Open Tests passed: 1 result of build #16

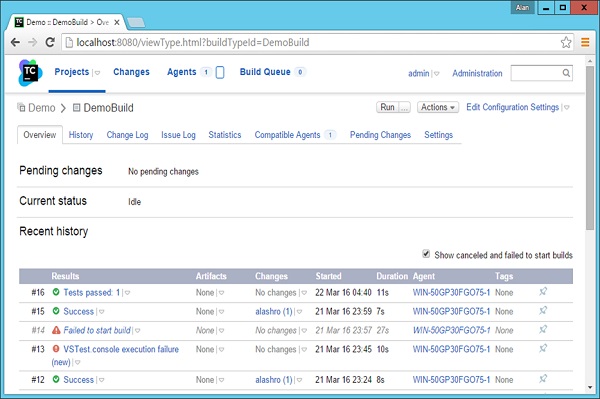(x=92, y=292)
